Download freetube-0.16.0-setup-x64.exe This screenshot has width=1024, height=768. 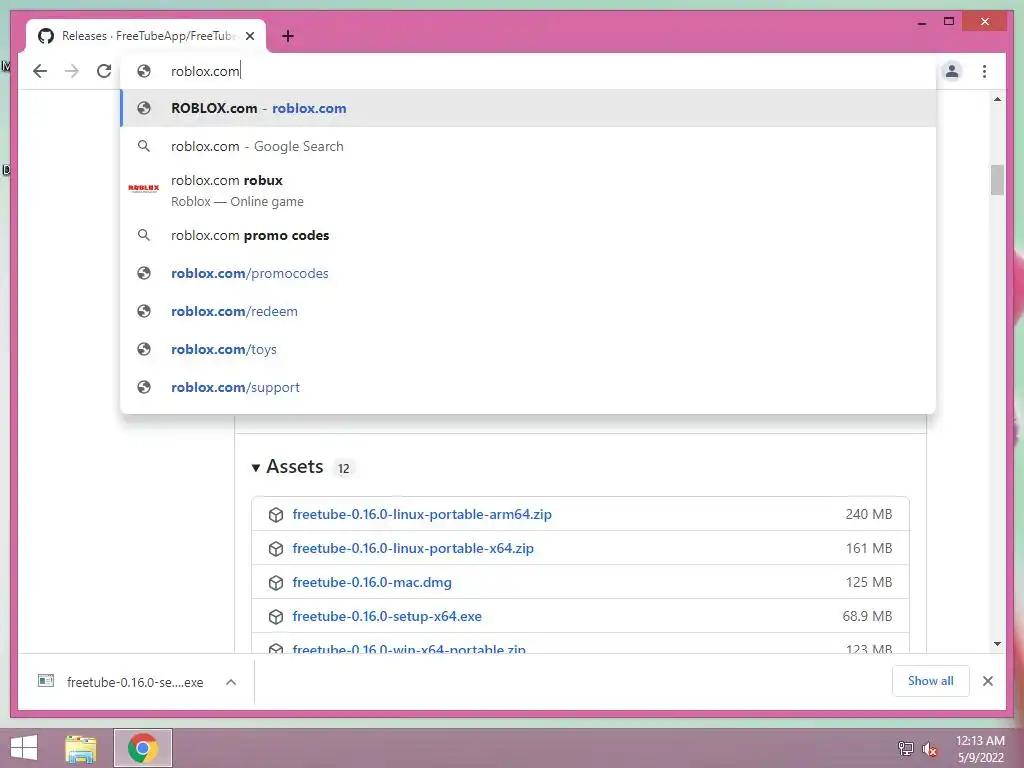point(387,616)
